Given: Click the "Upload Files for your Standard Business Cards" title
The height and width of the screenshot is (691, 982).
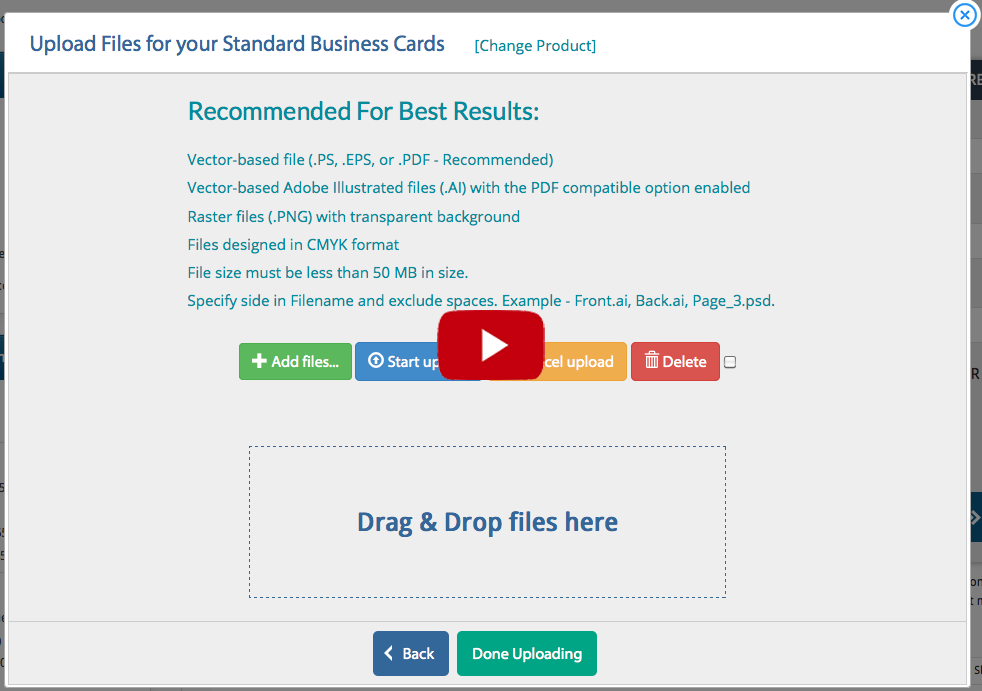Looking at the screenshot, I should (x=237, y=44).
